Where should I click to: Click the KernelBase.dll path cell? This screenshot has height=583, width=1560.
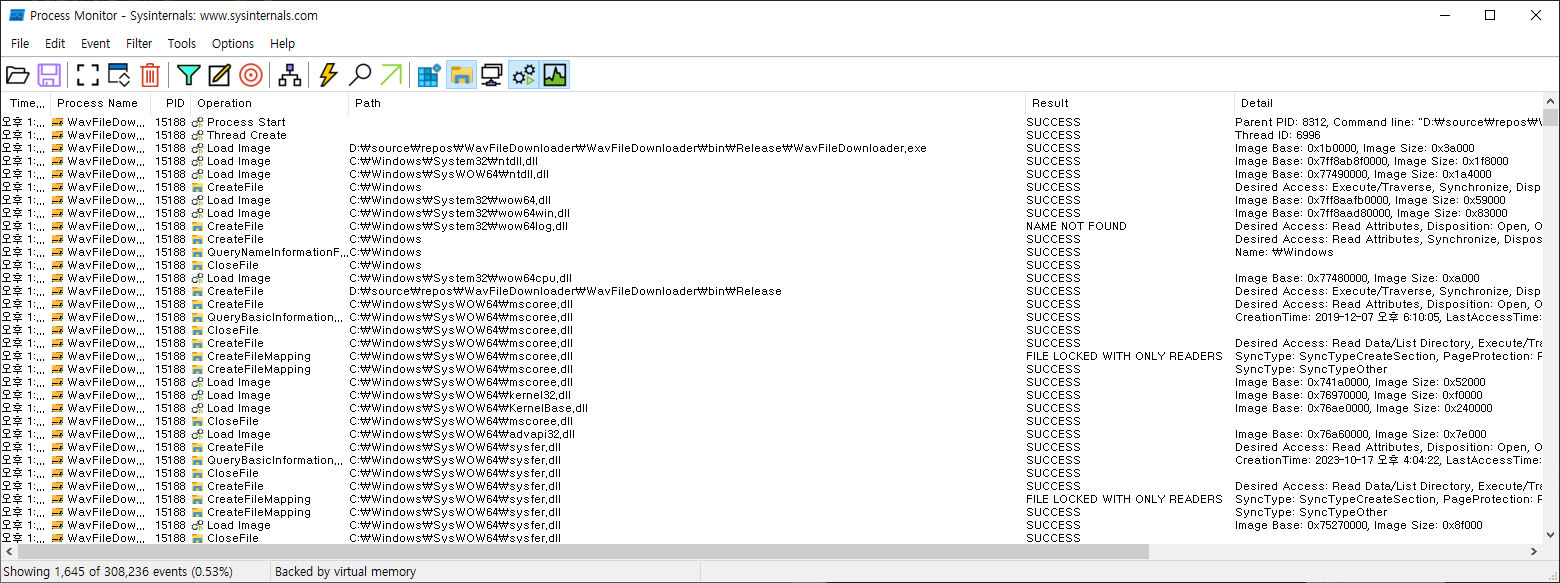pyautogui.click(x=468, y=408)
